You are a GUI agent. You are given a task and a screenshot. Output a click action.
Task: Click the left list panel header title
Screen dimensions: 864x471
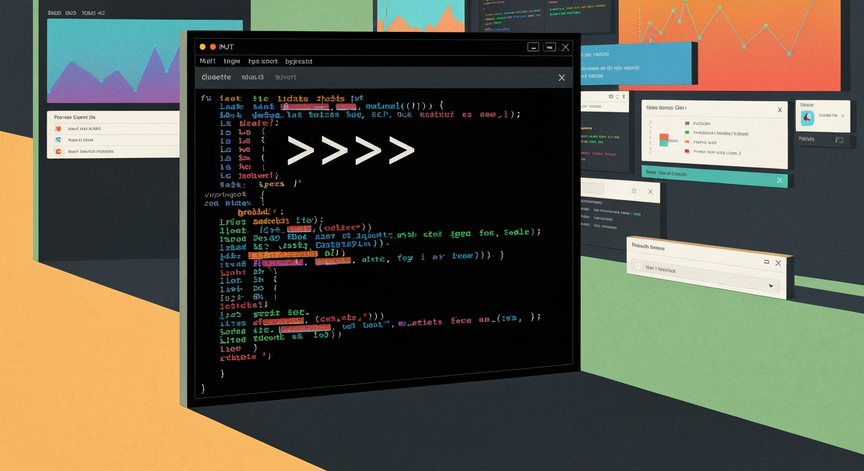74,117
